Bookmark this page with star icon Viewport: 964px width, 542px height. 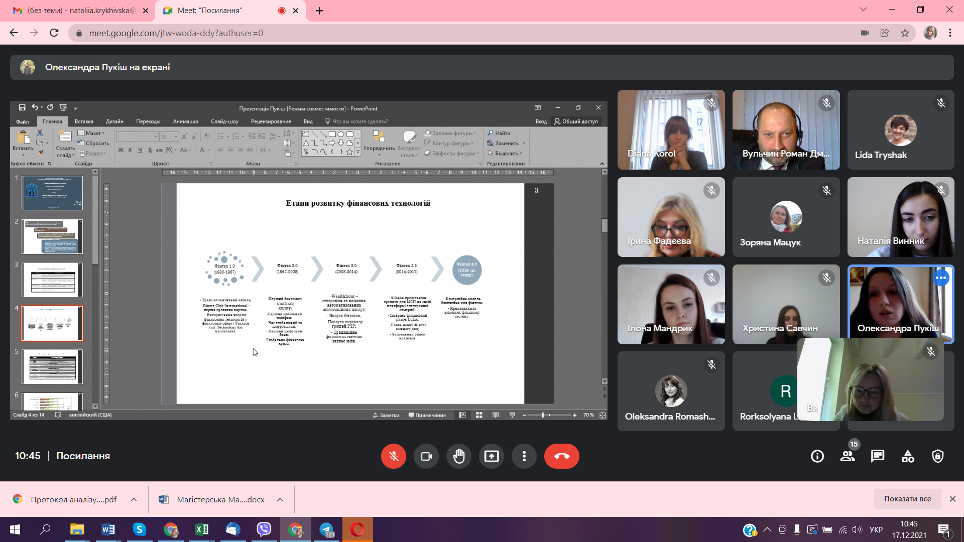(x=905, y=32)
